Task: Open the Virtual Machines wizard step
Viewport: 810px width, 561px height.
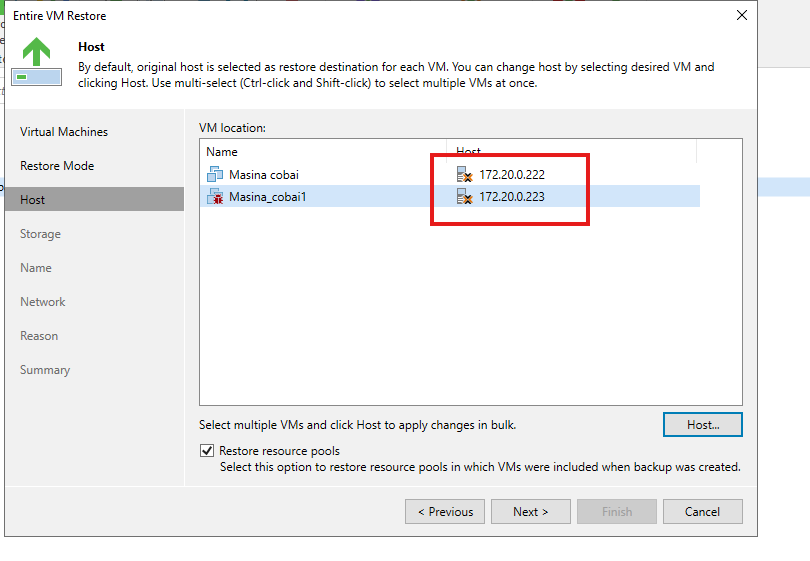Action: pyautogui.click(x=64, y=132)
